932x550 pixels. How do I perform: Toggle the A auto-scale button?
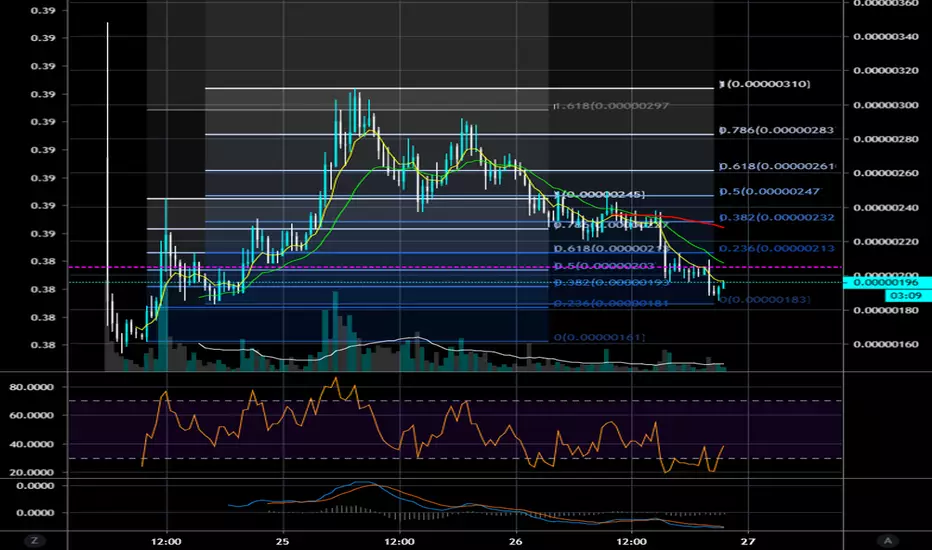click(888, 540)
